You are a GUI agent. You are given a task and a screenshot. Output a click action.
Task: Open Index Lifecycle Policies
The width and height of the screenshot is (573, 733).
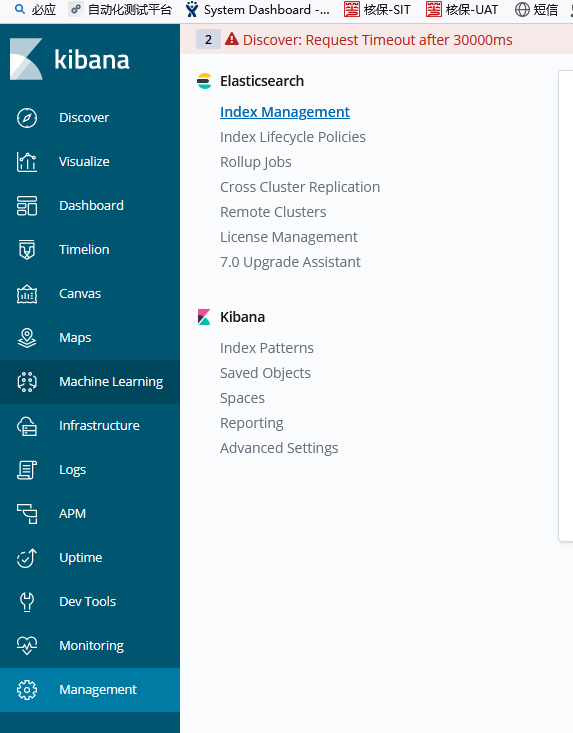click(x=293, y=137)
